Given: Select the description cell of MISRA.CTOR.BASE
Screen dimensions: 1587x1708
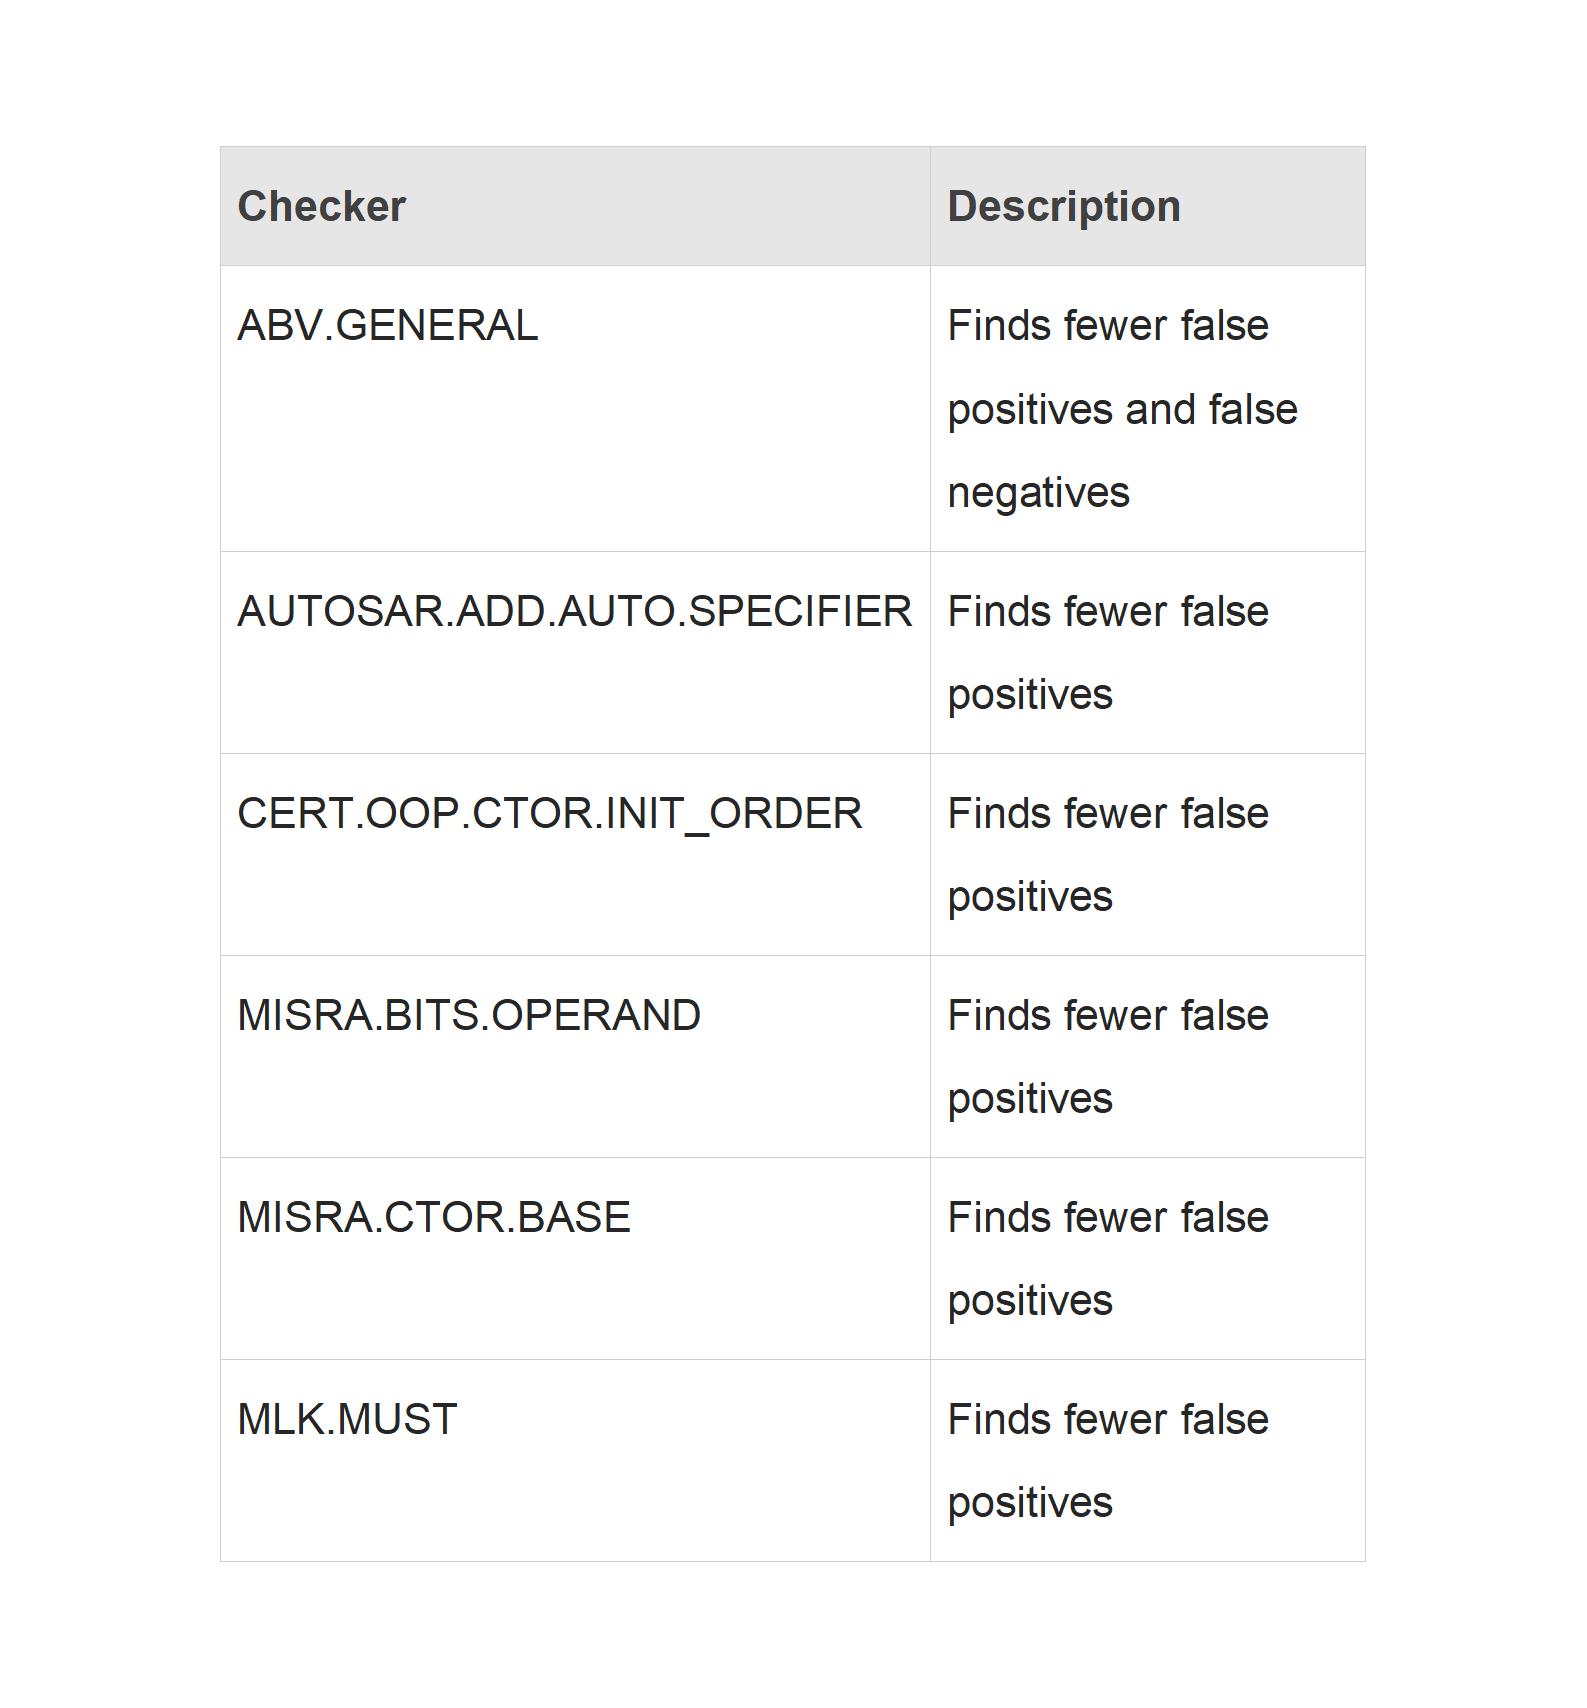Looking at the screenshot, I should [x=1107, y=1259].
